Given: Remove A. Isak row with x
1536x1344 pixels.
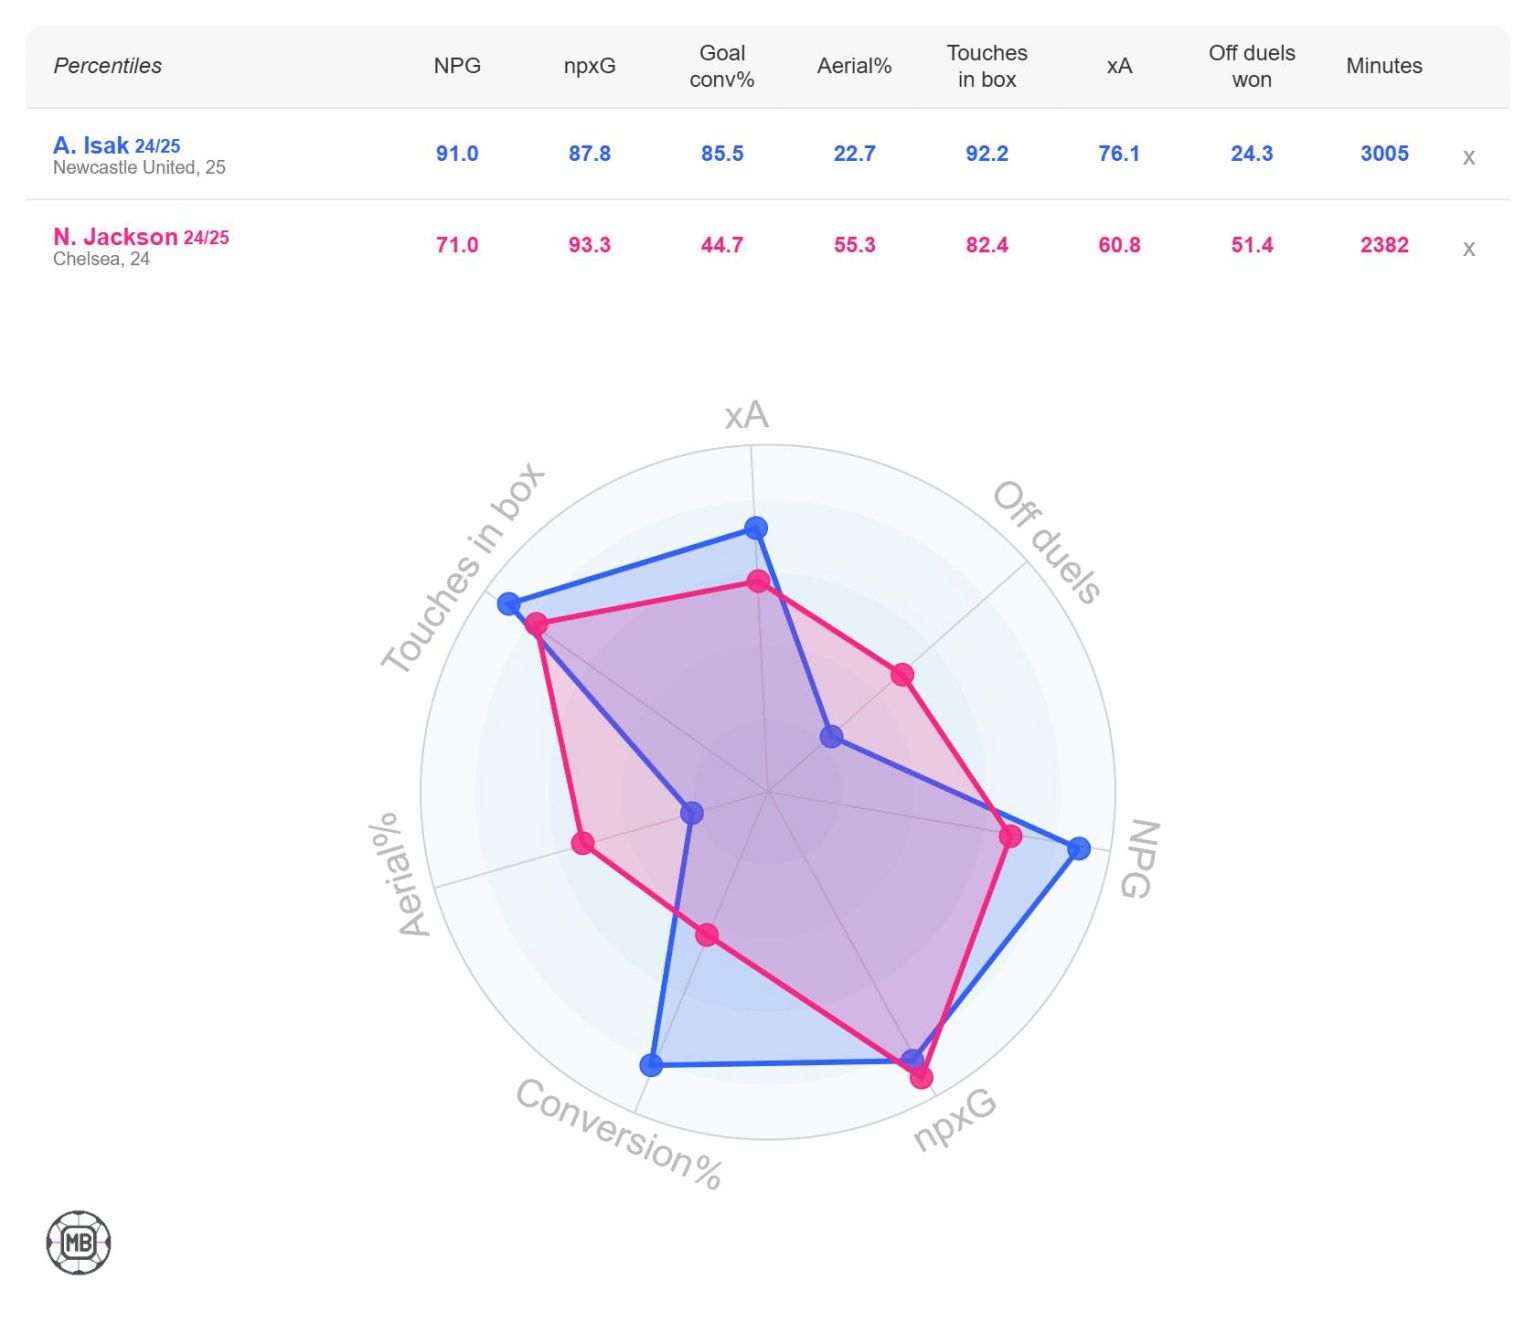Looking at the screenshot, I should coord(1468,157).
